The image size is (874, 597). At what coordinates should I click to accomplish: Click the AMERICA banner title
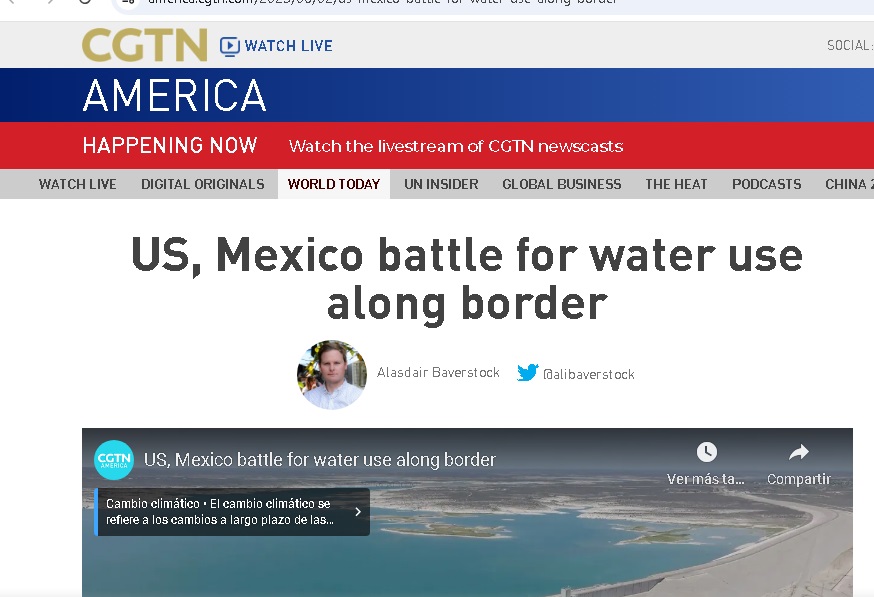(x=174, y=96)
